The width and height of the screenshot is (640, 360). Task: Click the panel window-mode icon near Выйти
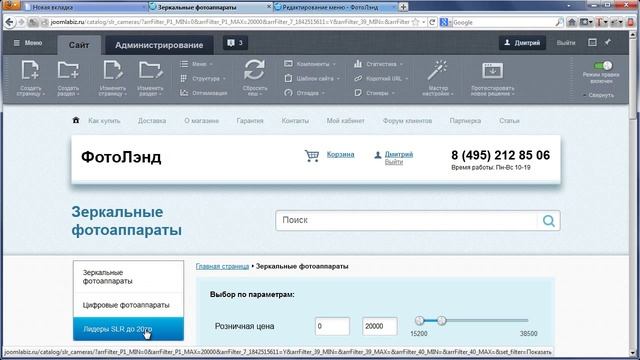pos(592,42)
